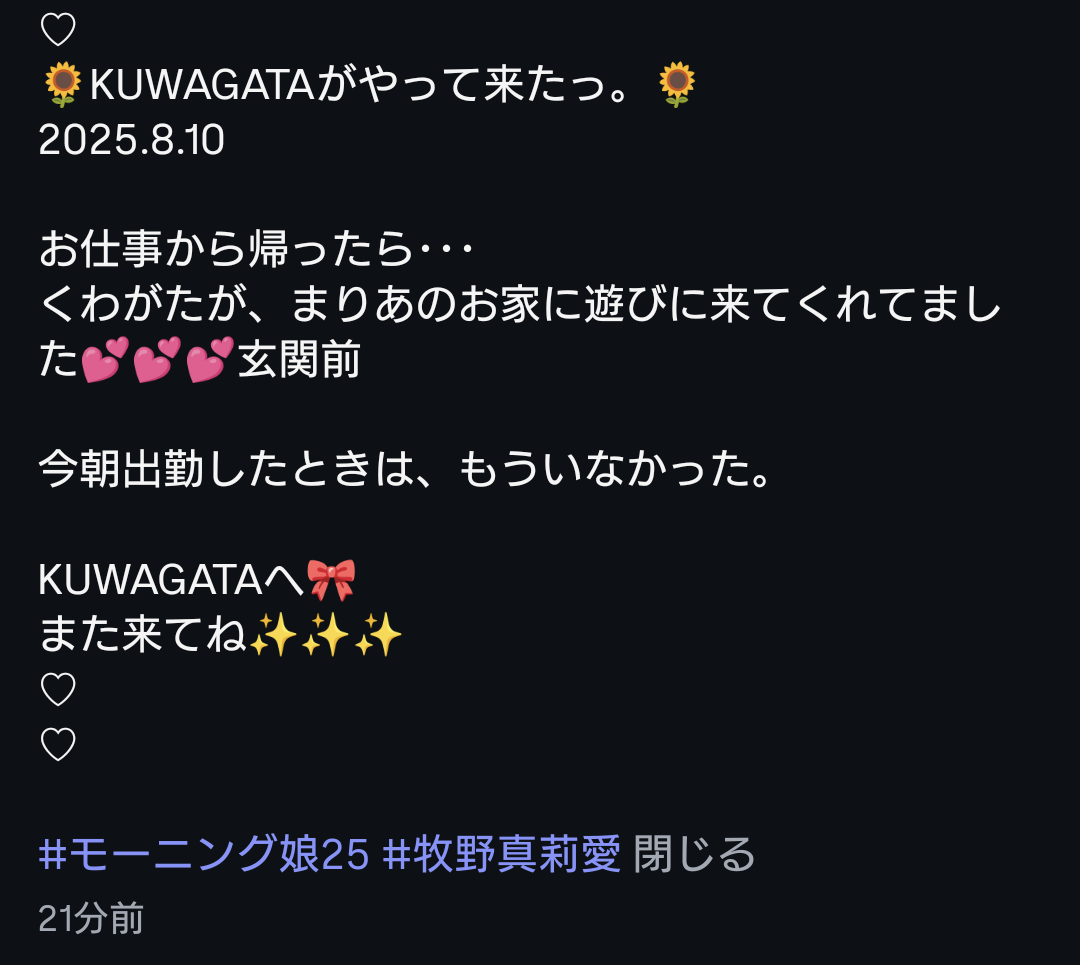Click the 21分前 timestamp
The image size is (1080, 965).
91,919
